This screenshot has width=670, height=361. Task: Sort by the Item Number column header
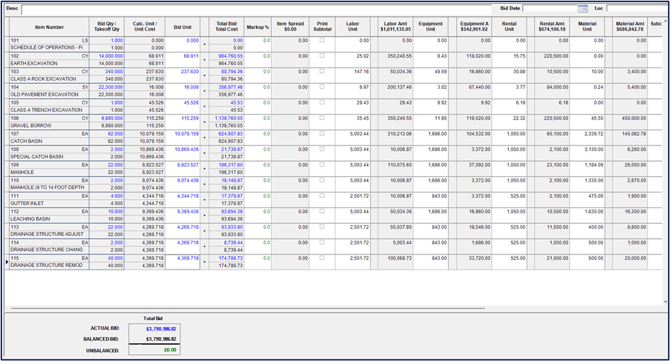pos(49,27)
